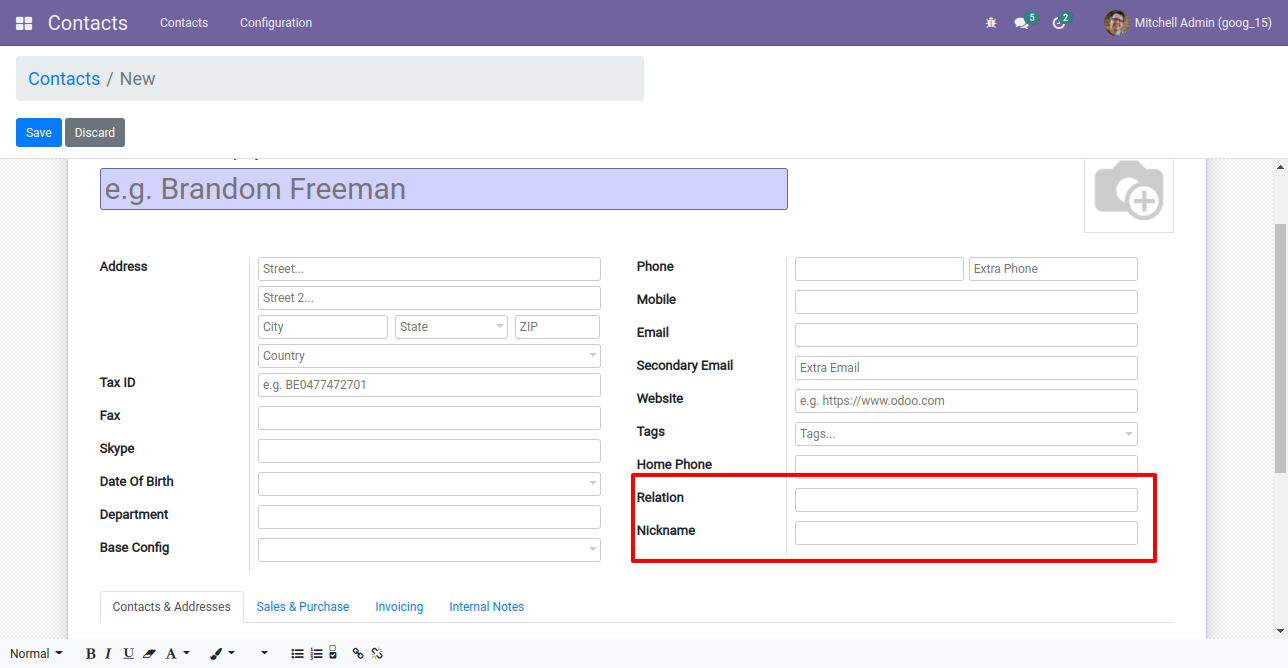Screen dimensions: 1288x668
Task: Click the Street... address field
Action: tap(429, 269)
